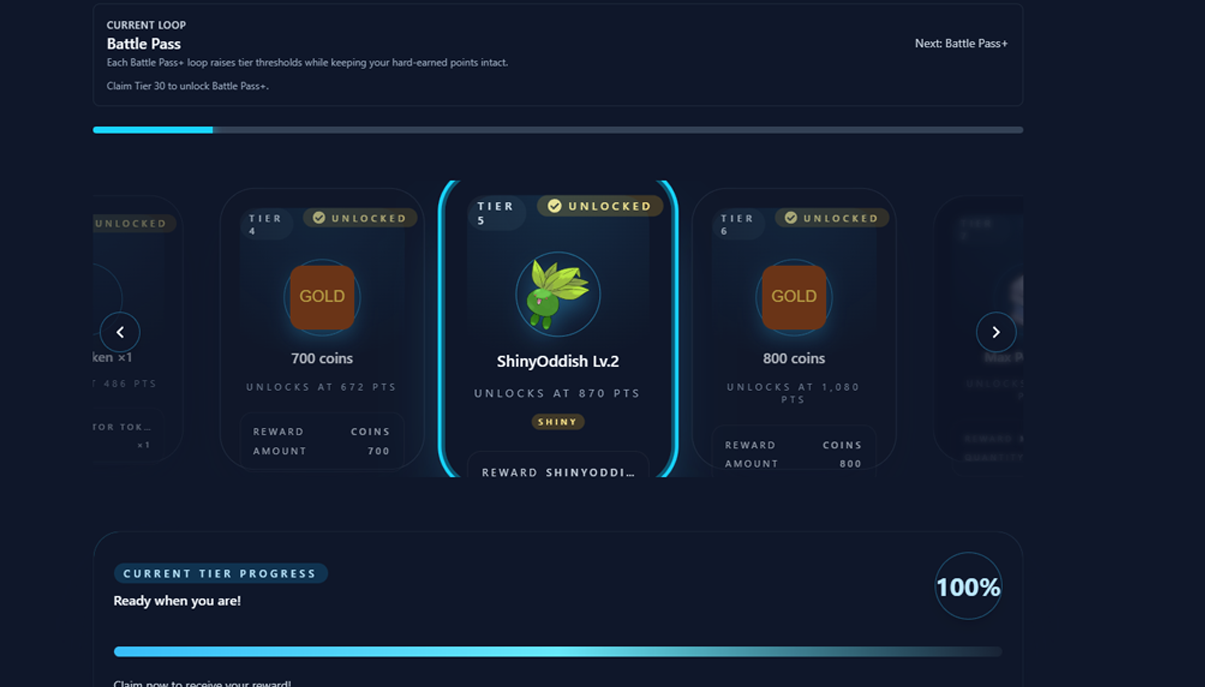Click the right carousel chevron
This screenshot has height=687, width=1205.
coord(996,331)
